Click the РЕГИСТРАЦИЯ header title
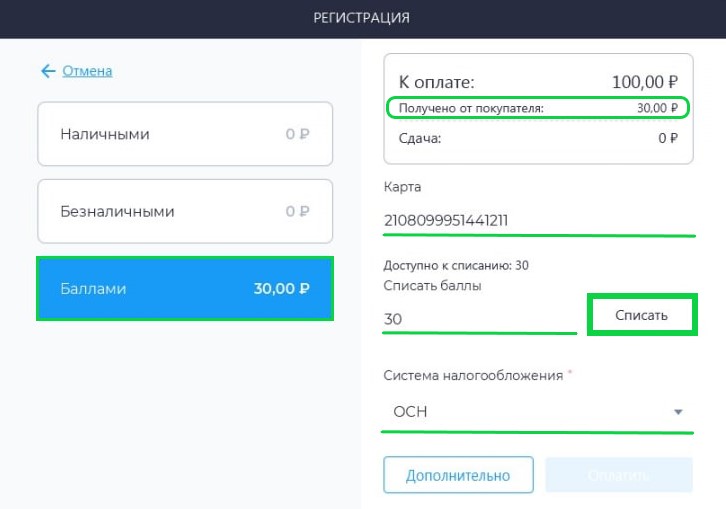 click(362, 18)
